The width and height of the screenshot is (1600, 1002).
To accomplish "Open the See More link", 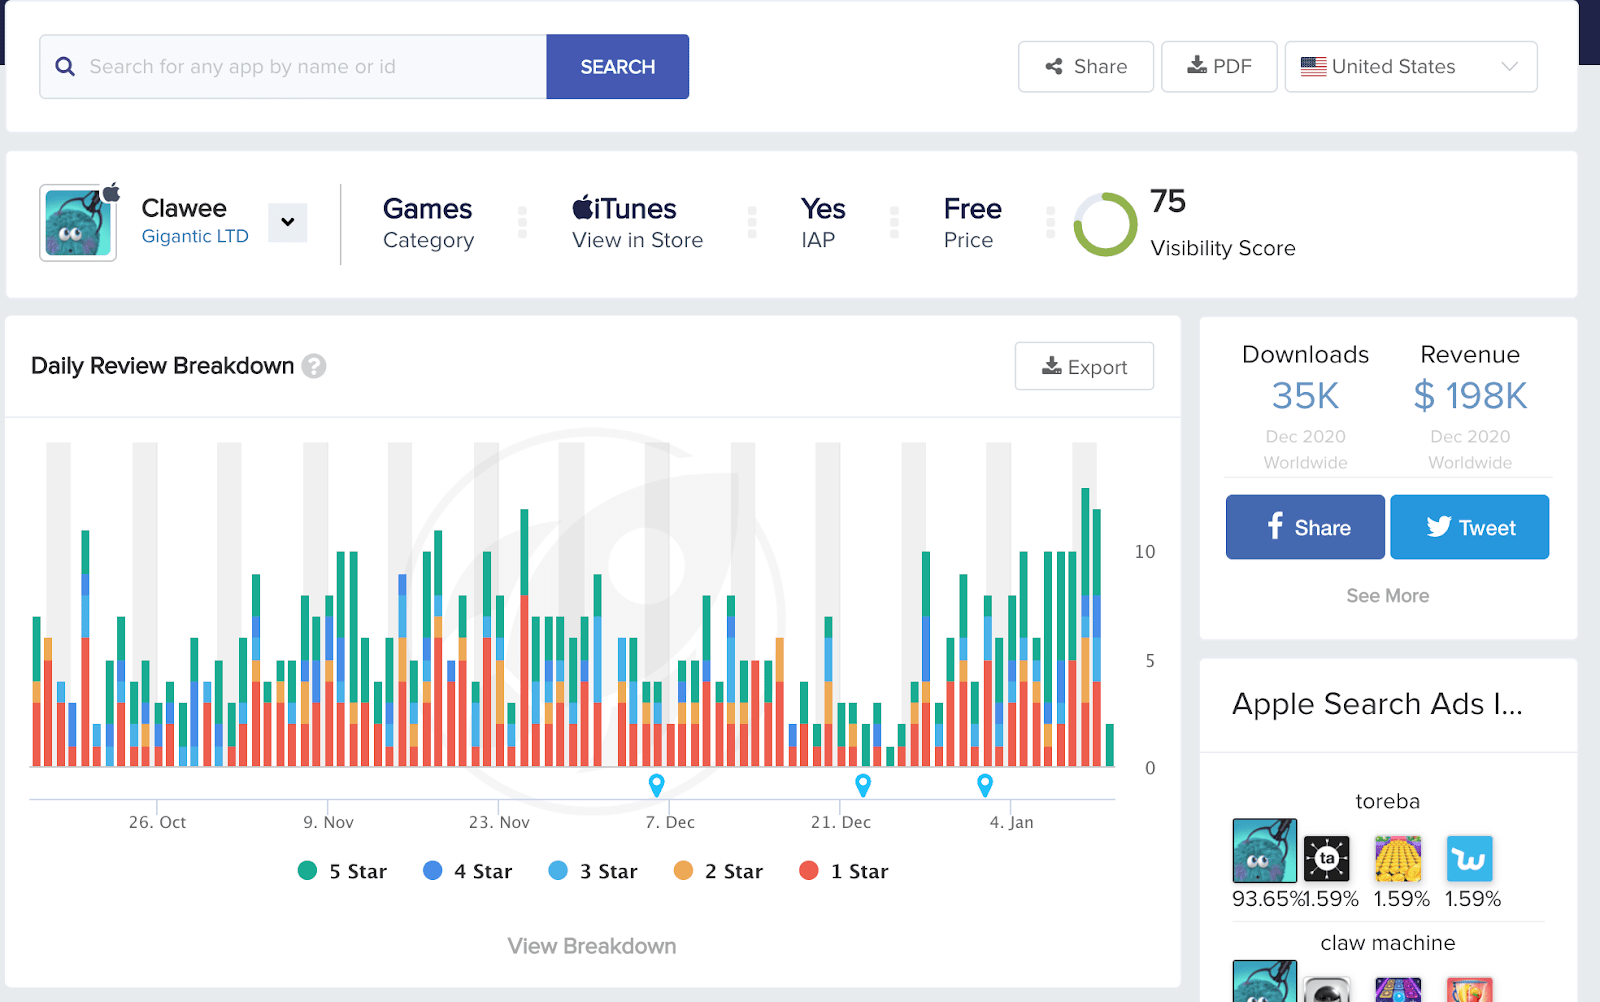I will [x=1387, y=596].
